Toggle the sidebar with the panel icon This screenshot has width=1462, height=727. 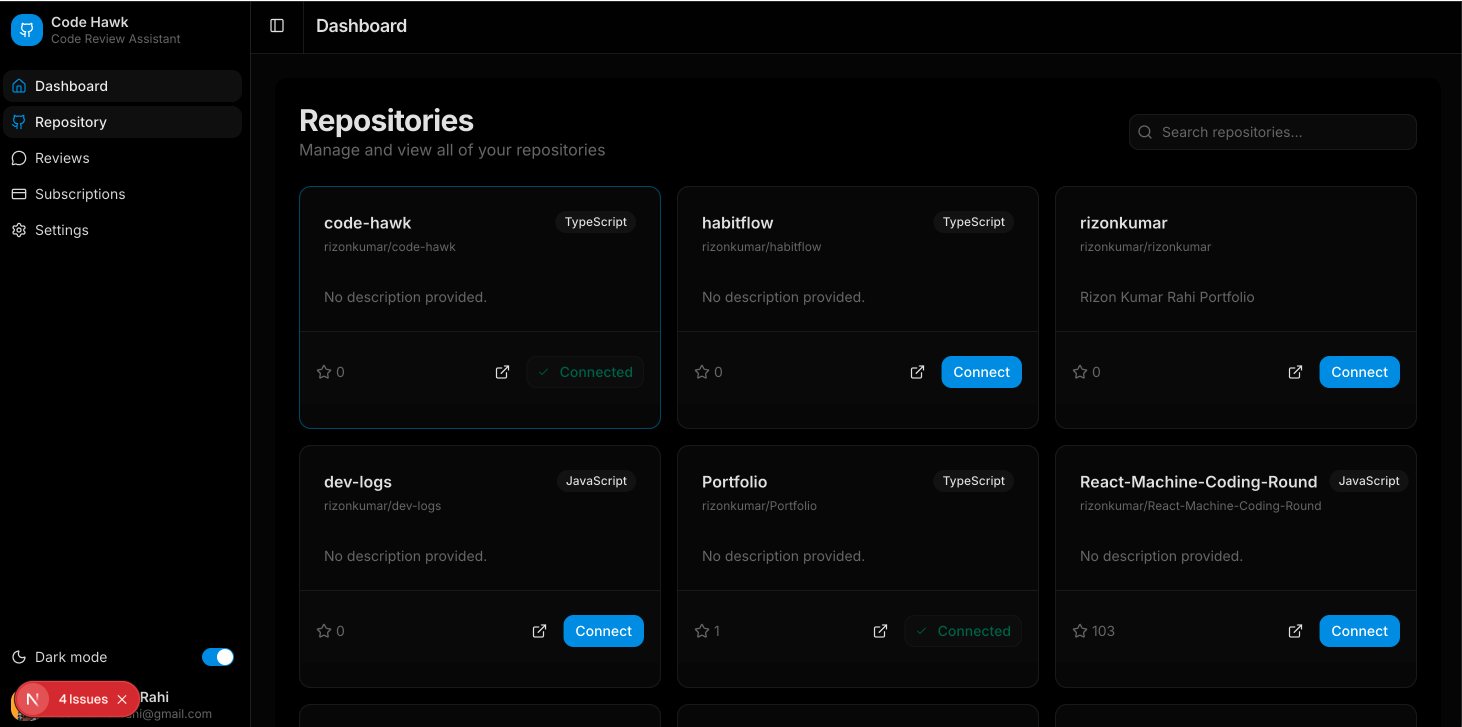pos(276,26)
